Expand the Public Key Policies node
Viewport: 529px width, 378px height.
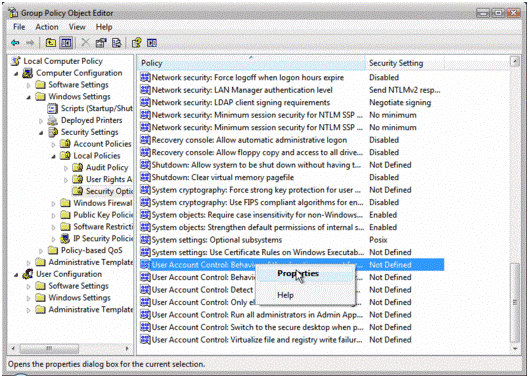pyautogui.click(x=54, y=215)
